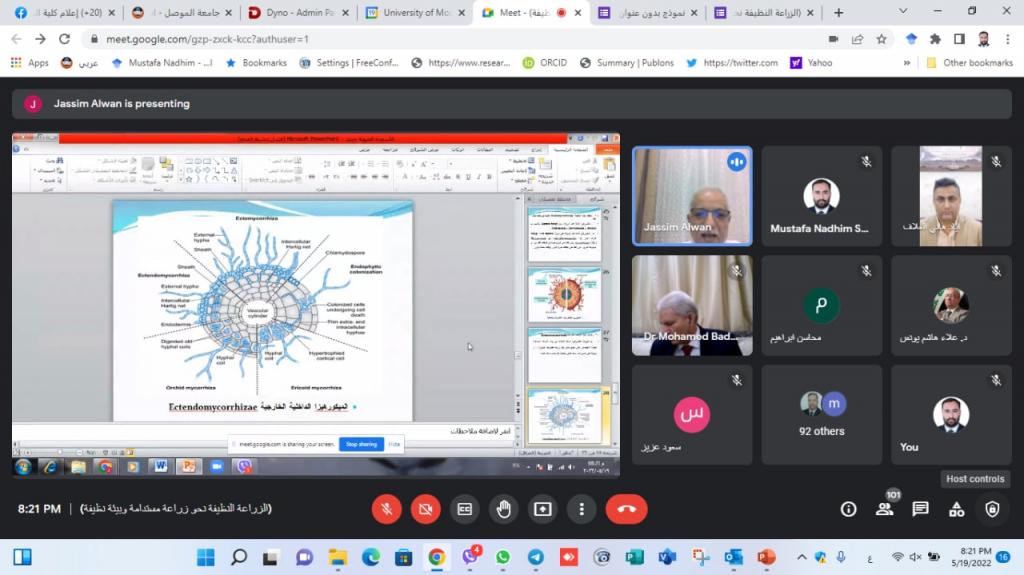1024x575 pixels.
Task: Leave the call with red button
Action: click(627, 509)
